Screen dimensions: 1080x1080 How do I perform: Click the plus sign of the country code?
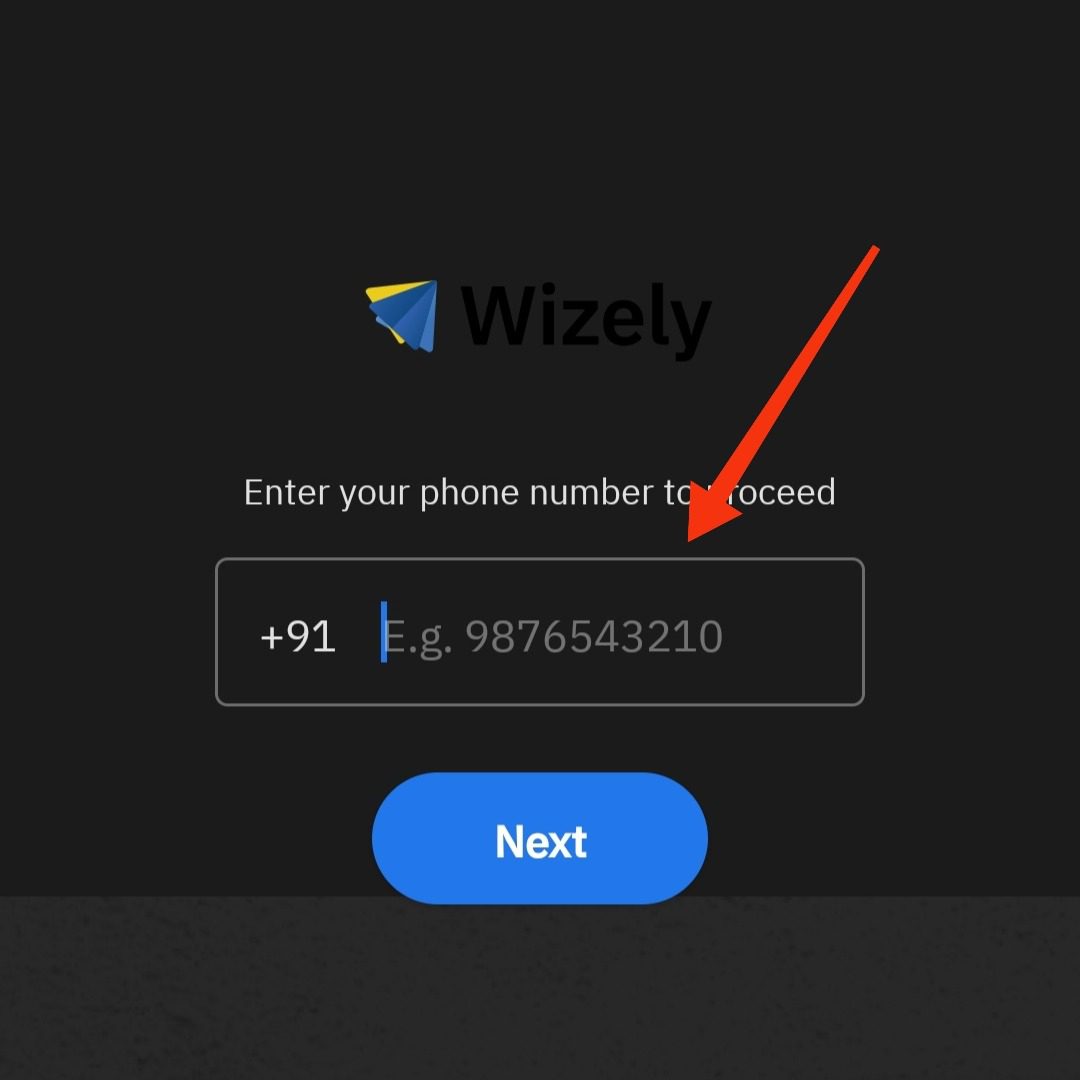[271, 637]
